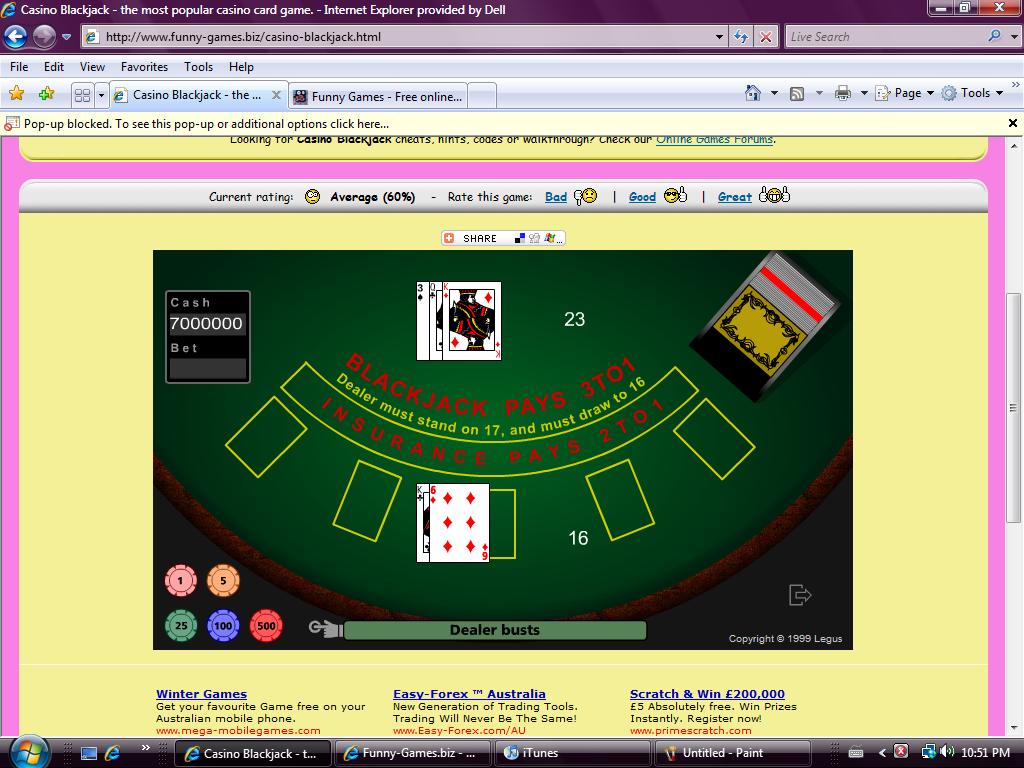Open the View menu
Viewport: 1024px width, 768px height.
pos(92,67)
